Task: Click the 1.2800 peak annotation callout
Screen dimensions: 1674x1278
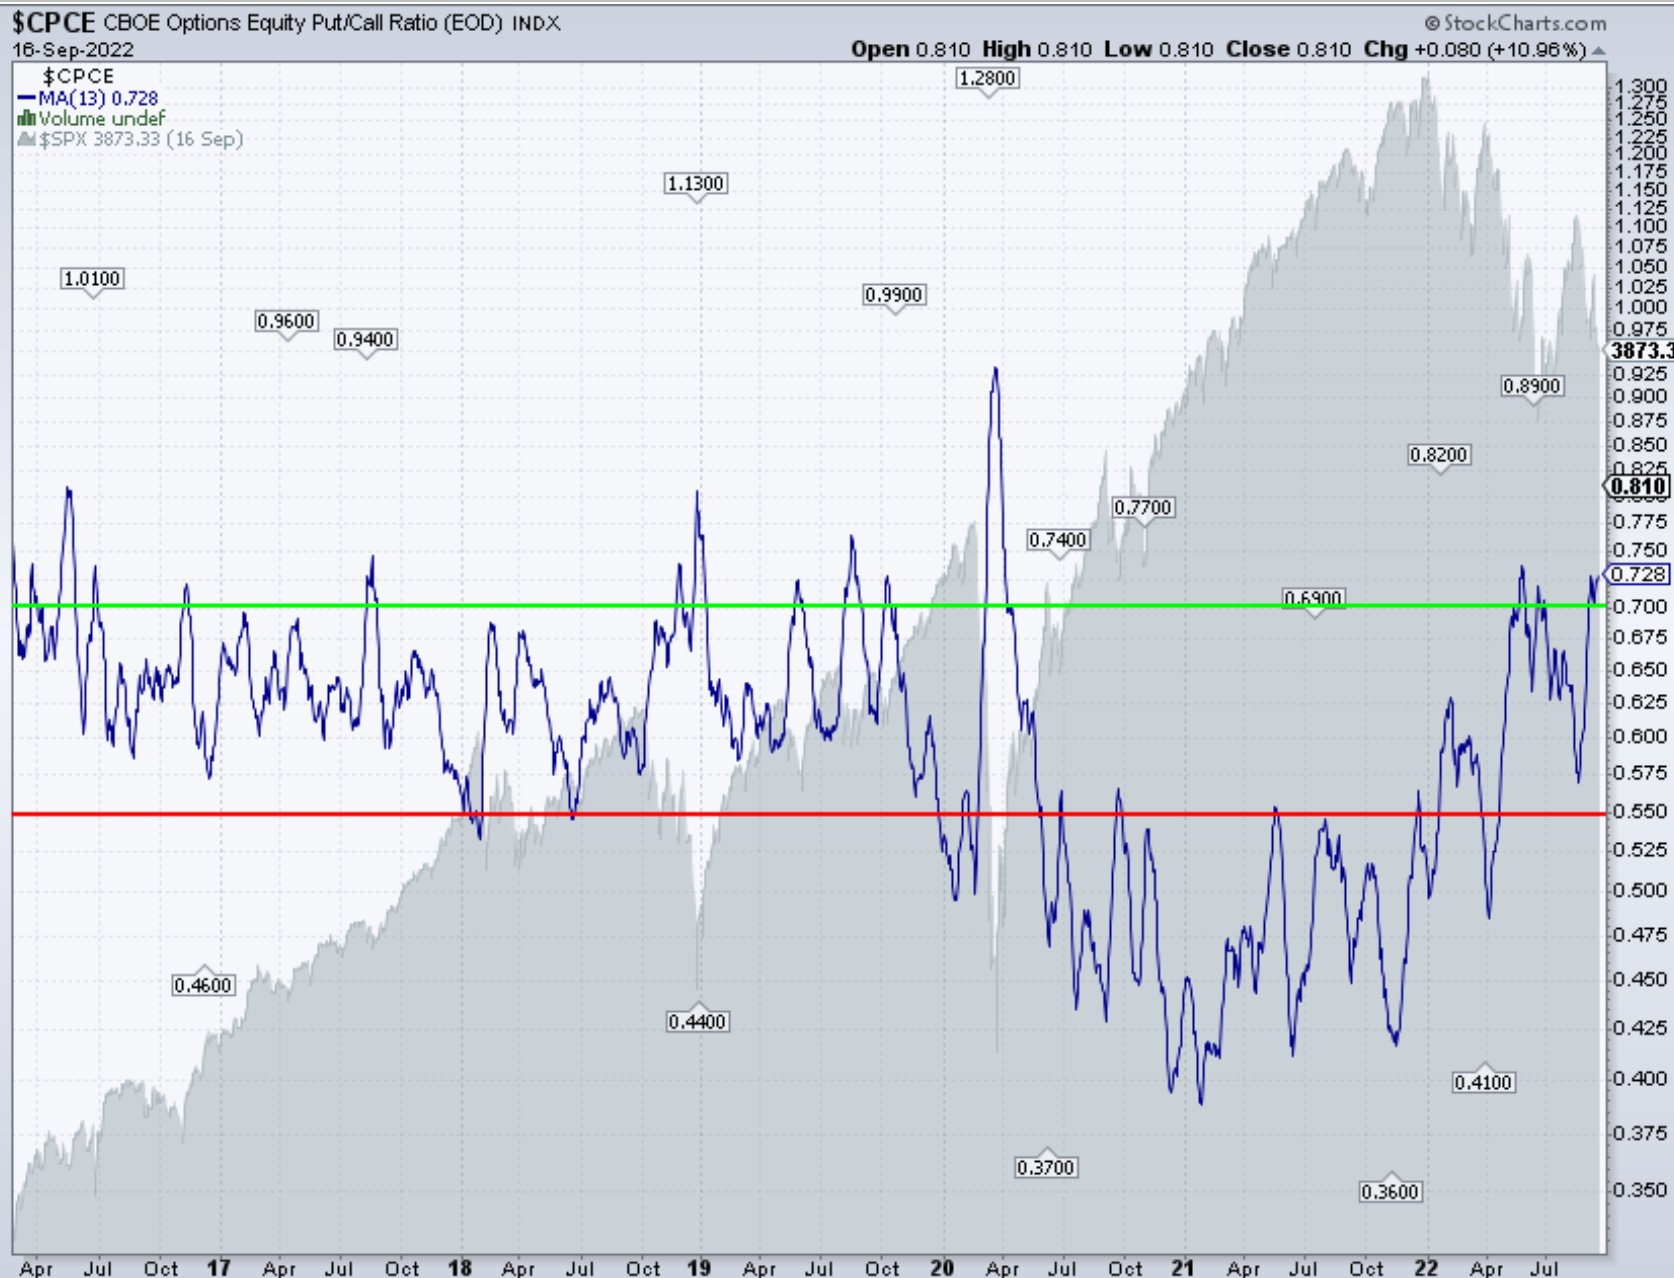Action: (986, 77)
